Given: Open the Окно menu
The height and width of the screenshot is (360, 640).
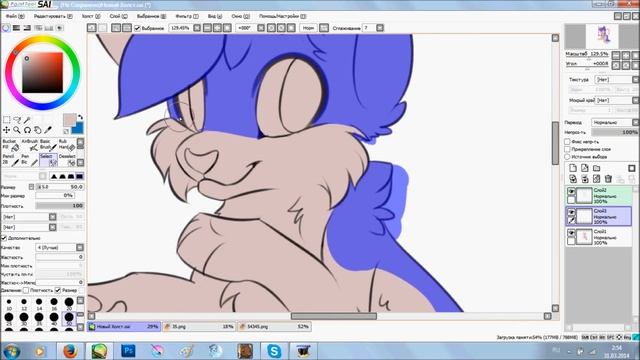Looking at the screenshot, I should point(240,16).
